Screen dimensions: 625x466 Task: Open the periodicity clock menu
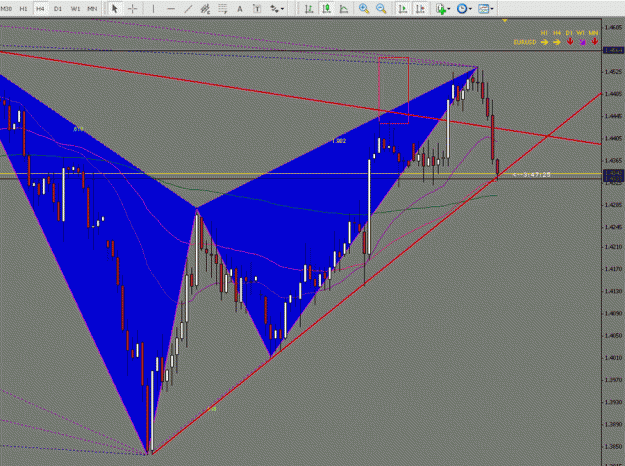click(x=462, y=8)
